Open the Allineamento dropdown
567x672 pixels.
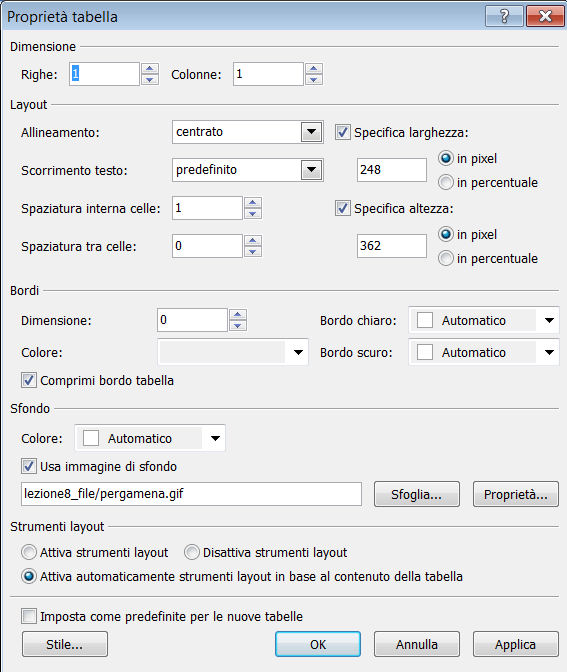(x=312, y=132)
